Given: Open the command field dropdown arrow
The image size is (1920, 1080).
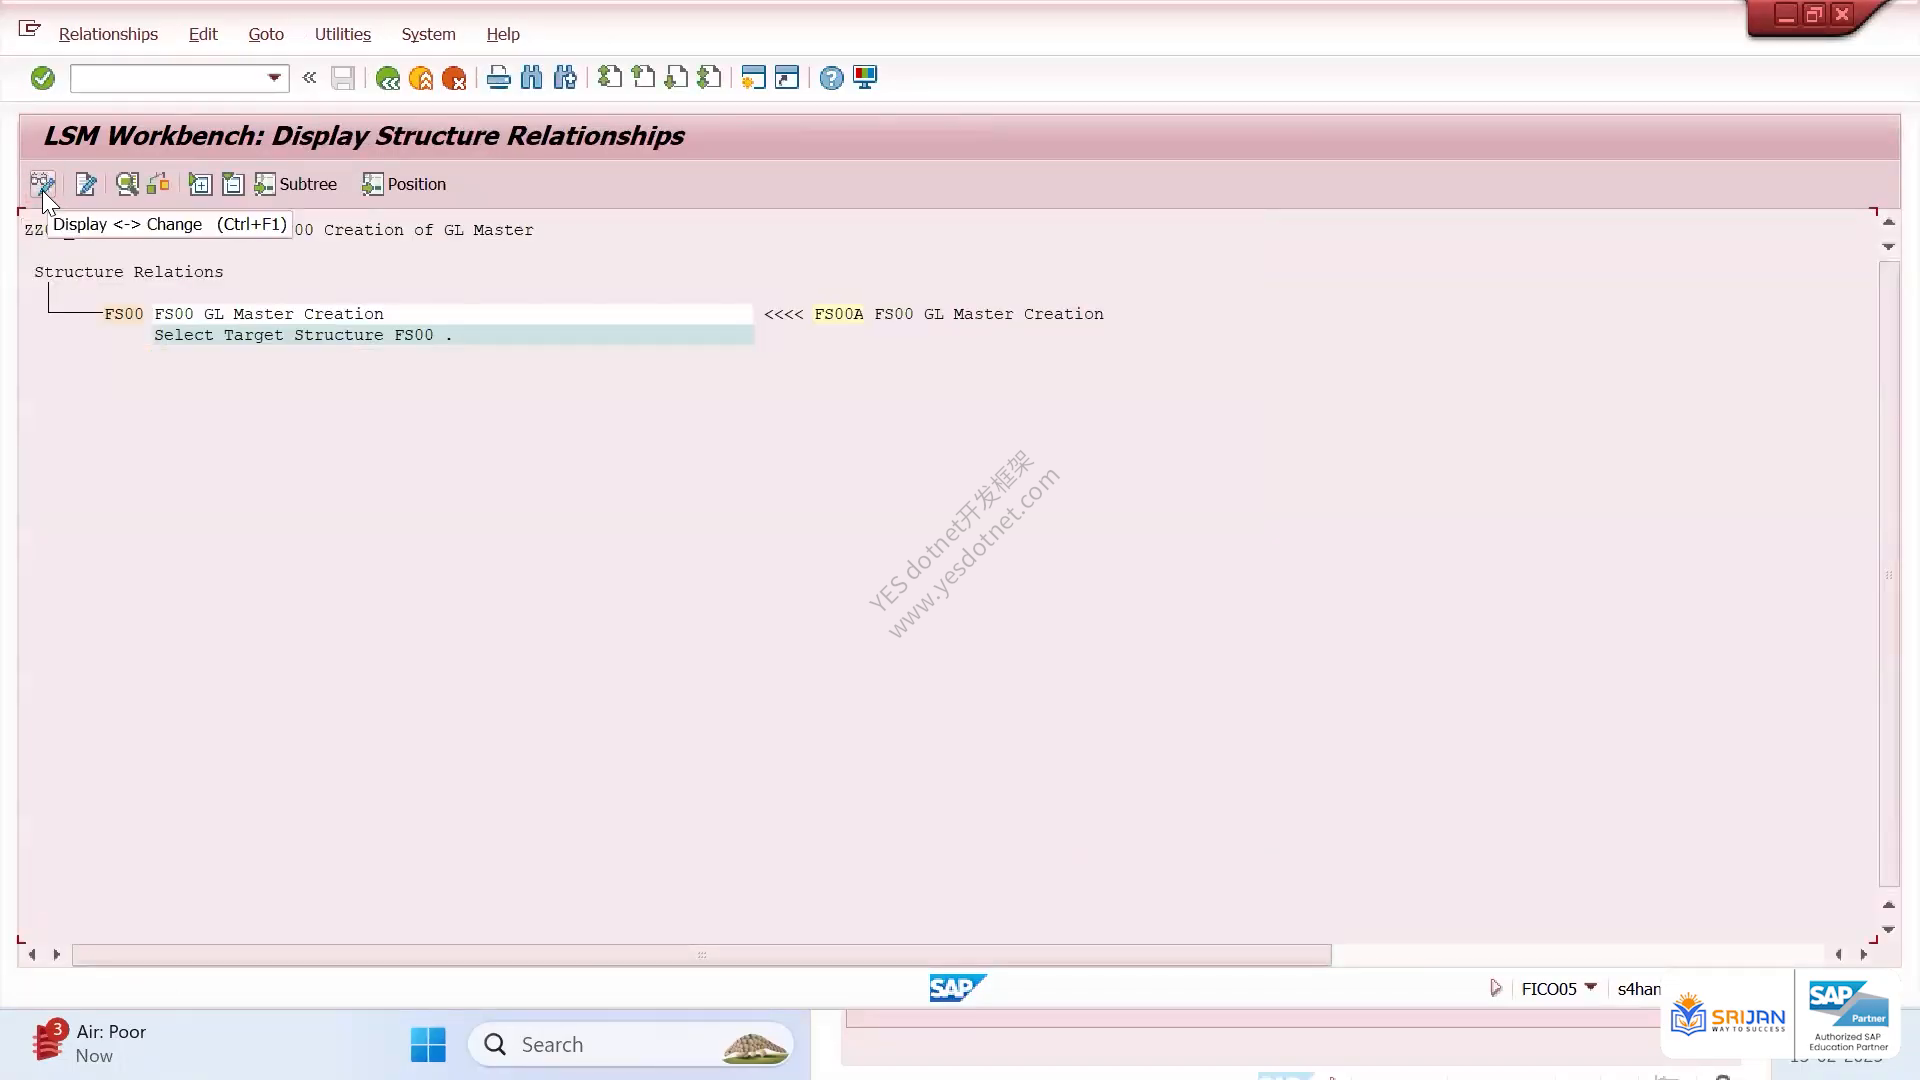Looking at the screenshot, I should tap(274, 78).
